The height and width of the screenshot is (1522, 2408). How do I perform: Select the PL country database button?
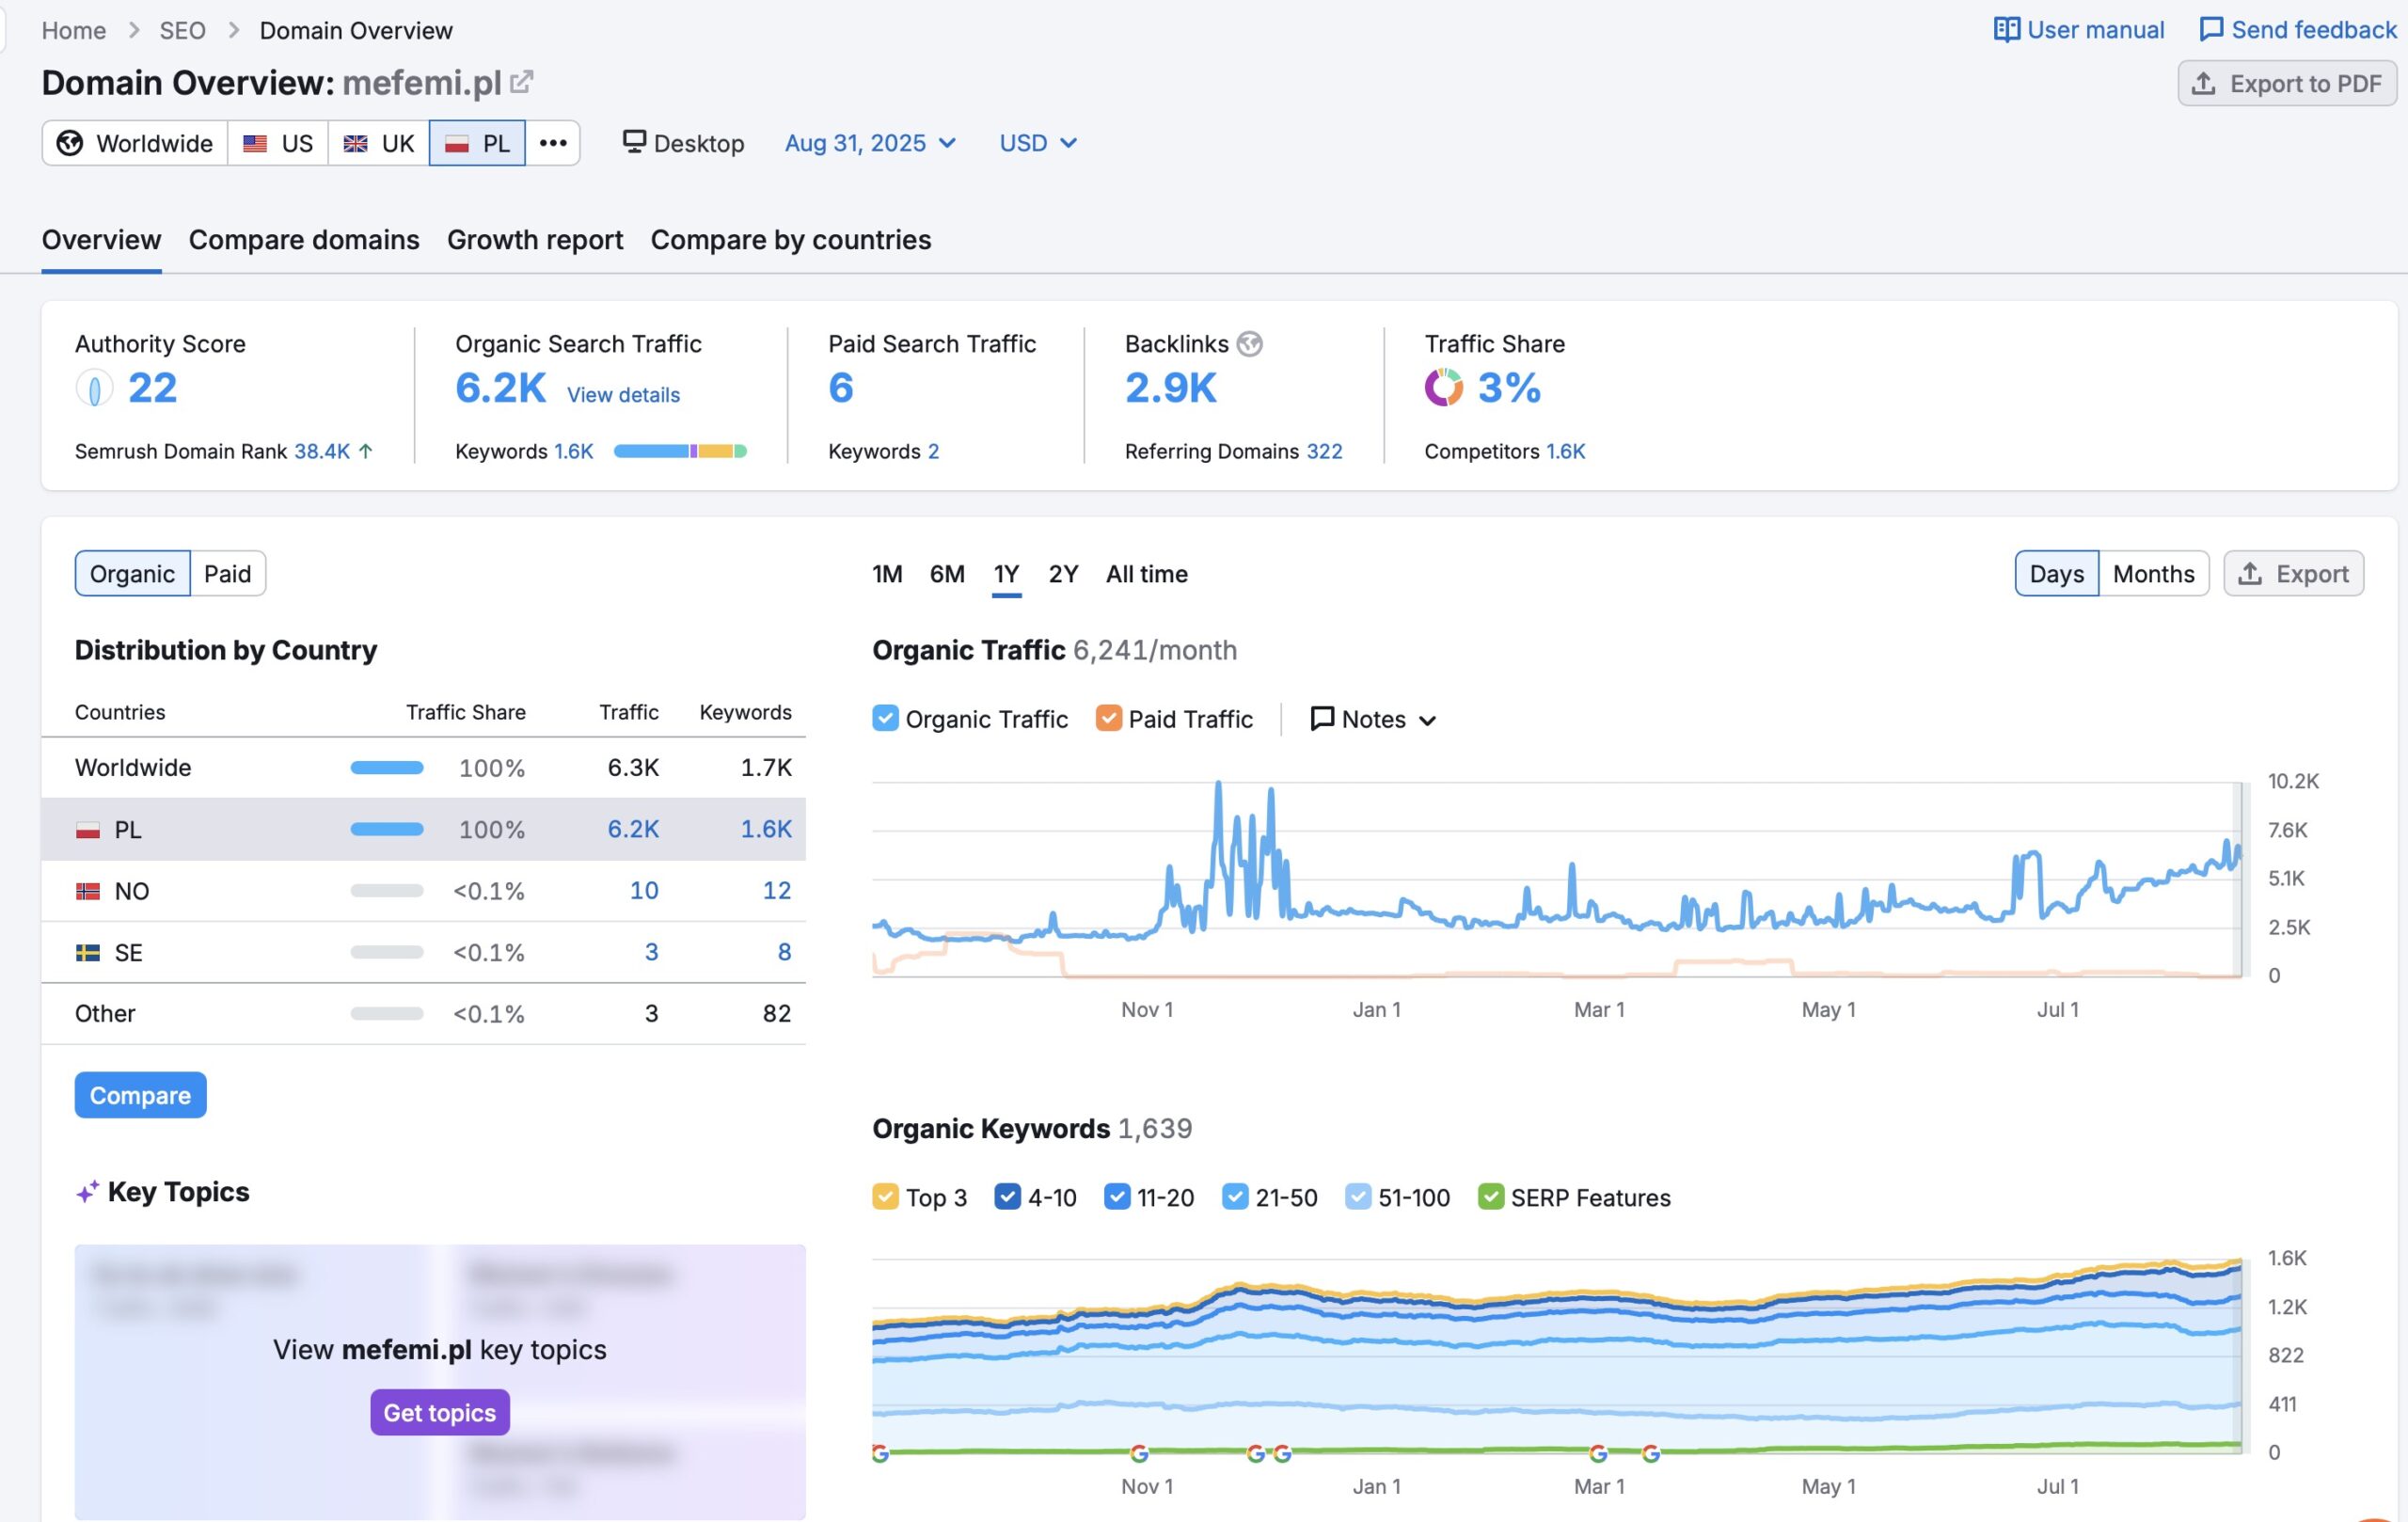[x=477, y=143]
